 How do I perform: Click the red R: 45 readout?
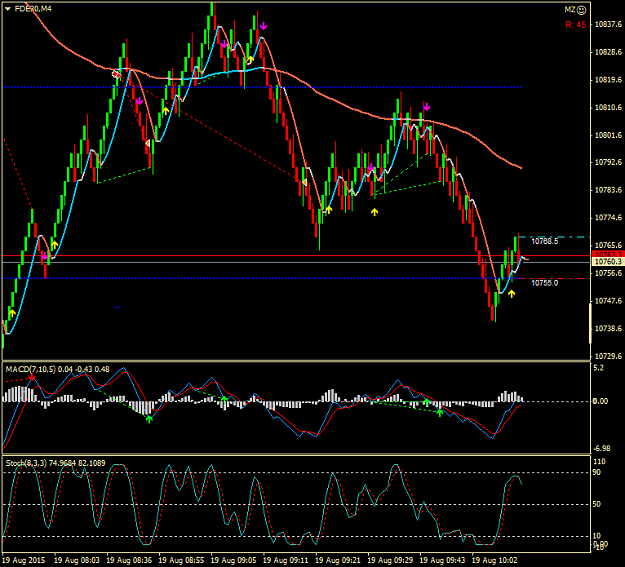click(576, 25)
